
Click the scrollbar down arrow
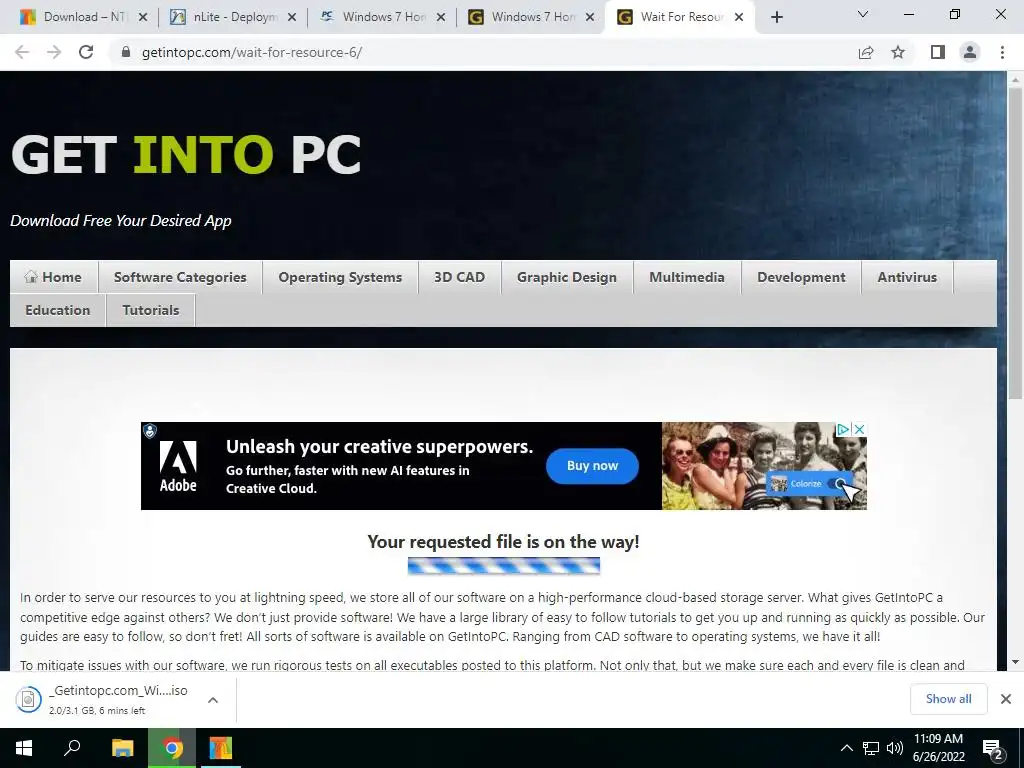point(1015,662)
